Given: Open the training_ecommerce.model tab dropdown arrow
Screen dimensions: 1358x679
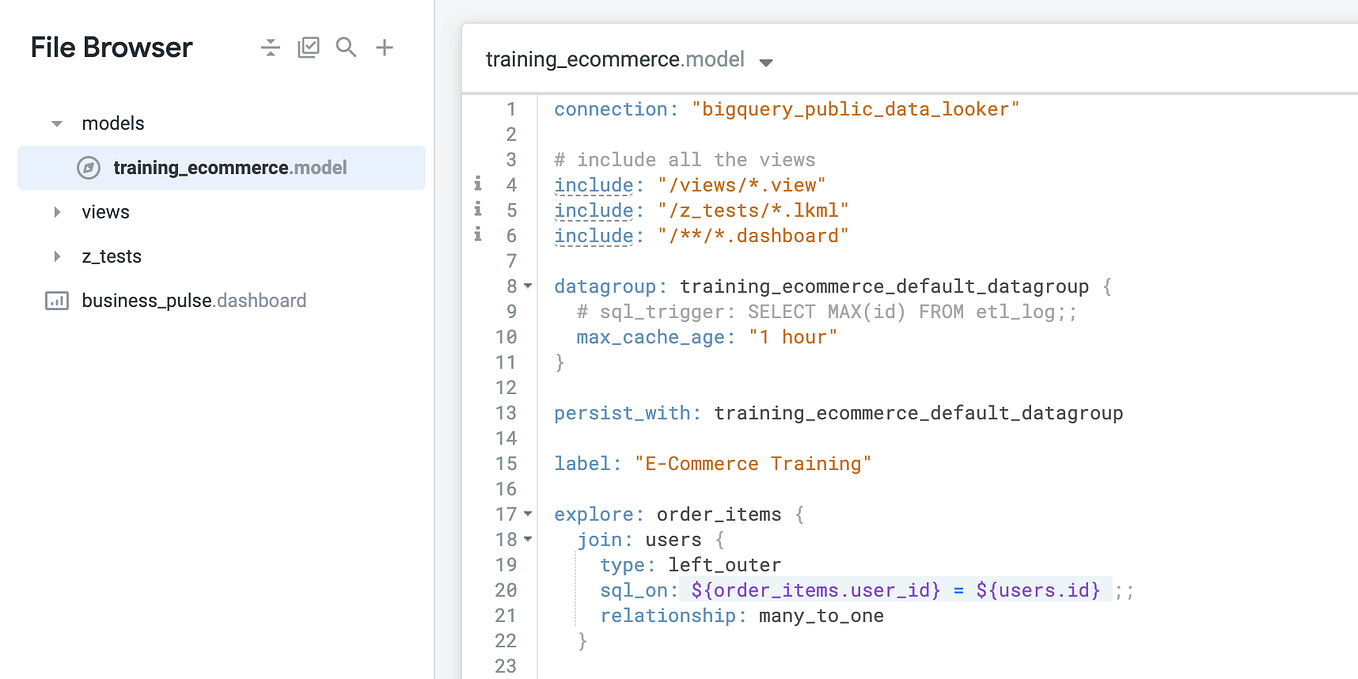Looking at the screenshot, I should click(766, 60).
